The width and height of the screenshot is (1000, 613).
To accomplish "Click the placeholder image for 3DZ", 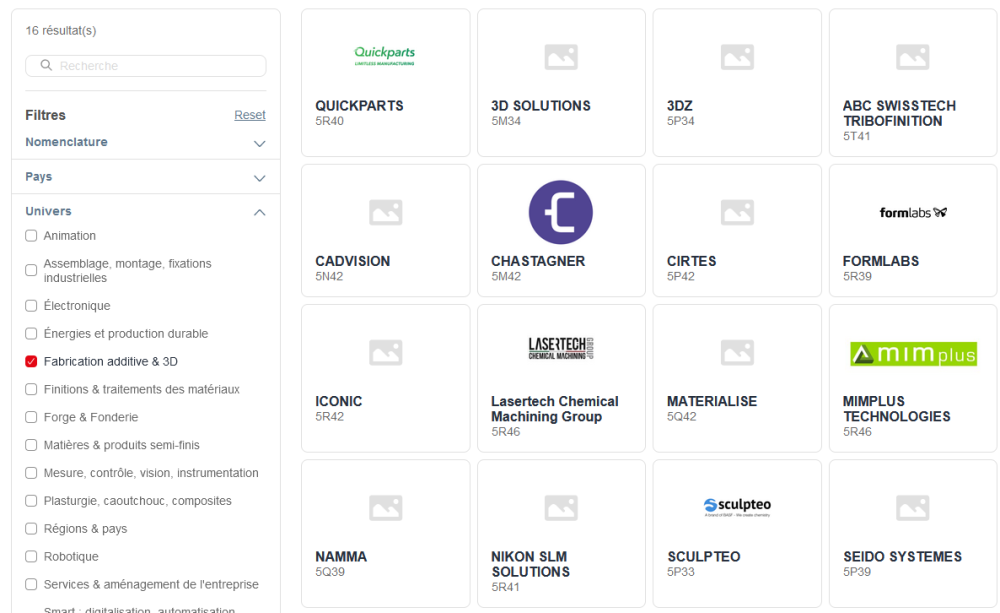I will [737, 57].
